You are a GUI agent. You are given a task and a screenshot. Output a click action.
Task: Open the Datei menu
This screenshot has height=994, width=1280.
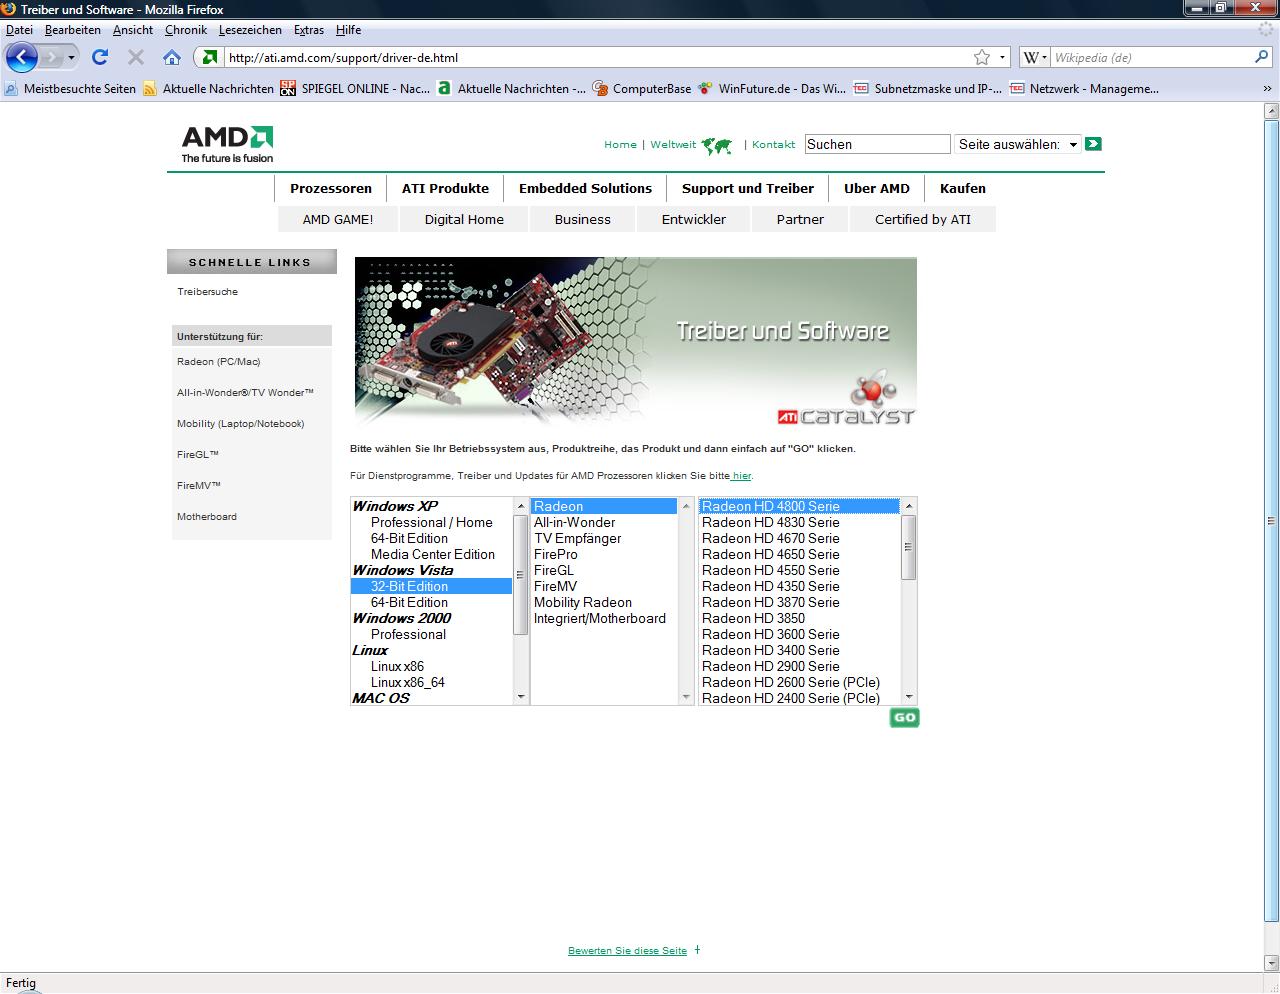(x=19, y=30)
